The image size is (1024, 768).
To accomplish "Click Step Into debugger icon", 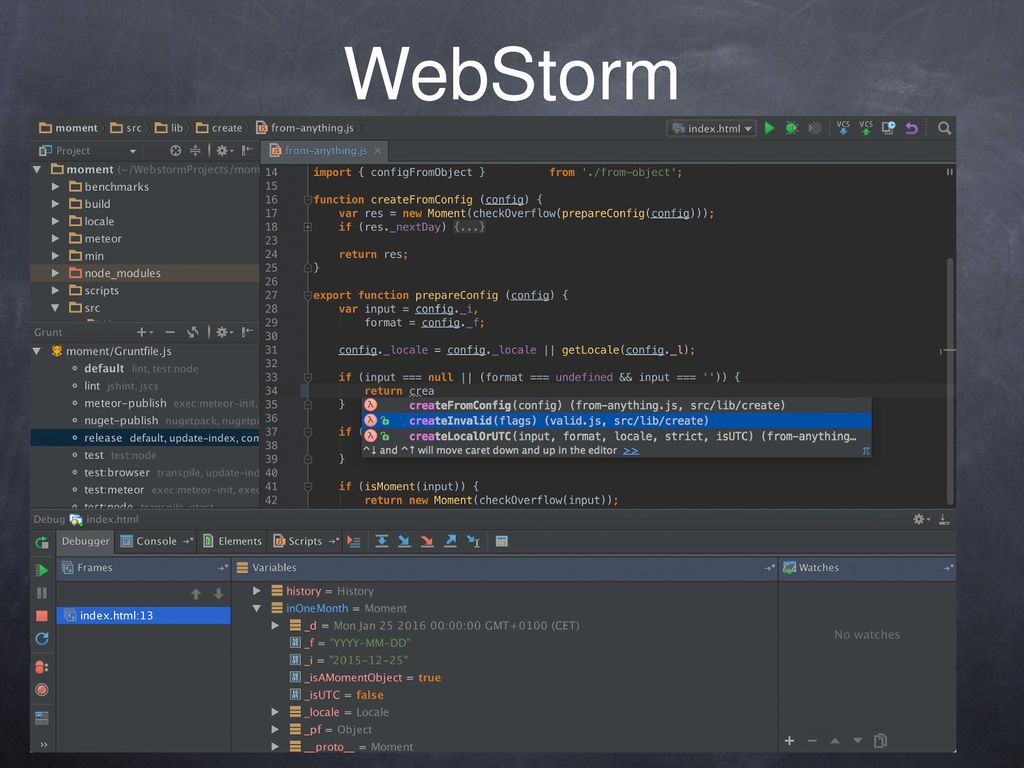I will coord(404,541).
